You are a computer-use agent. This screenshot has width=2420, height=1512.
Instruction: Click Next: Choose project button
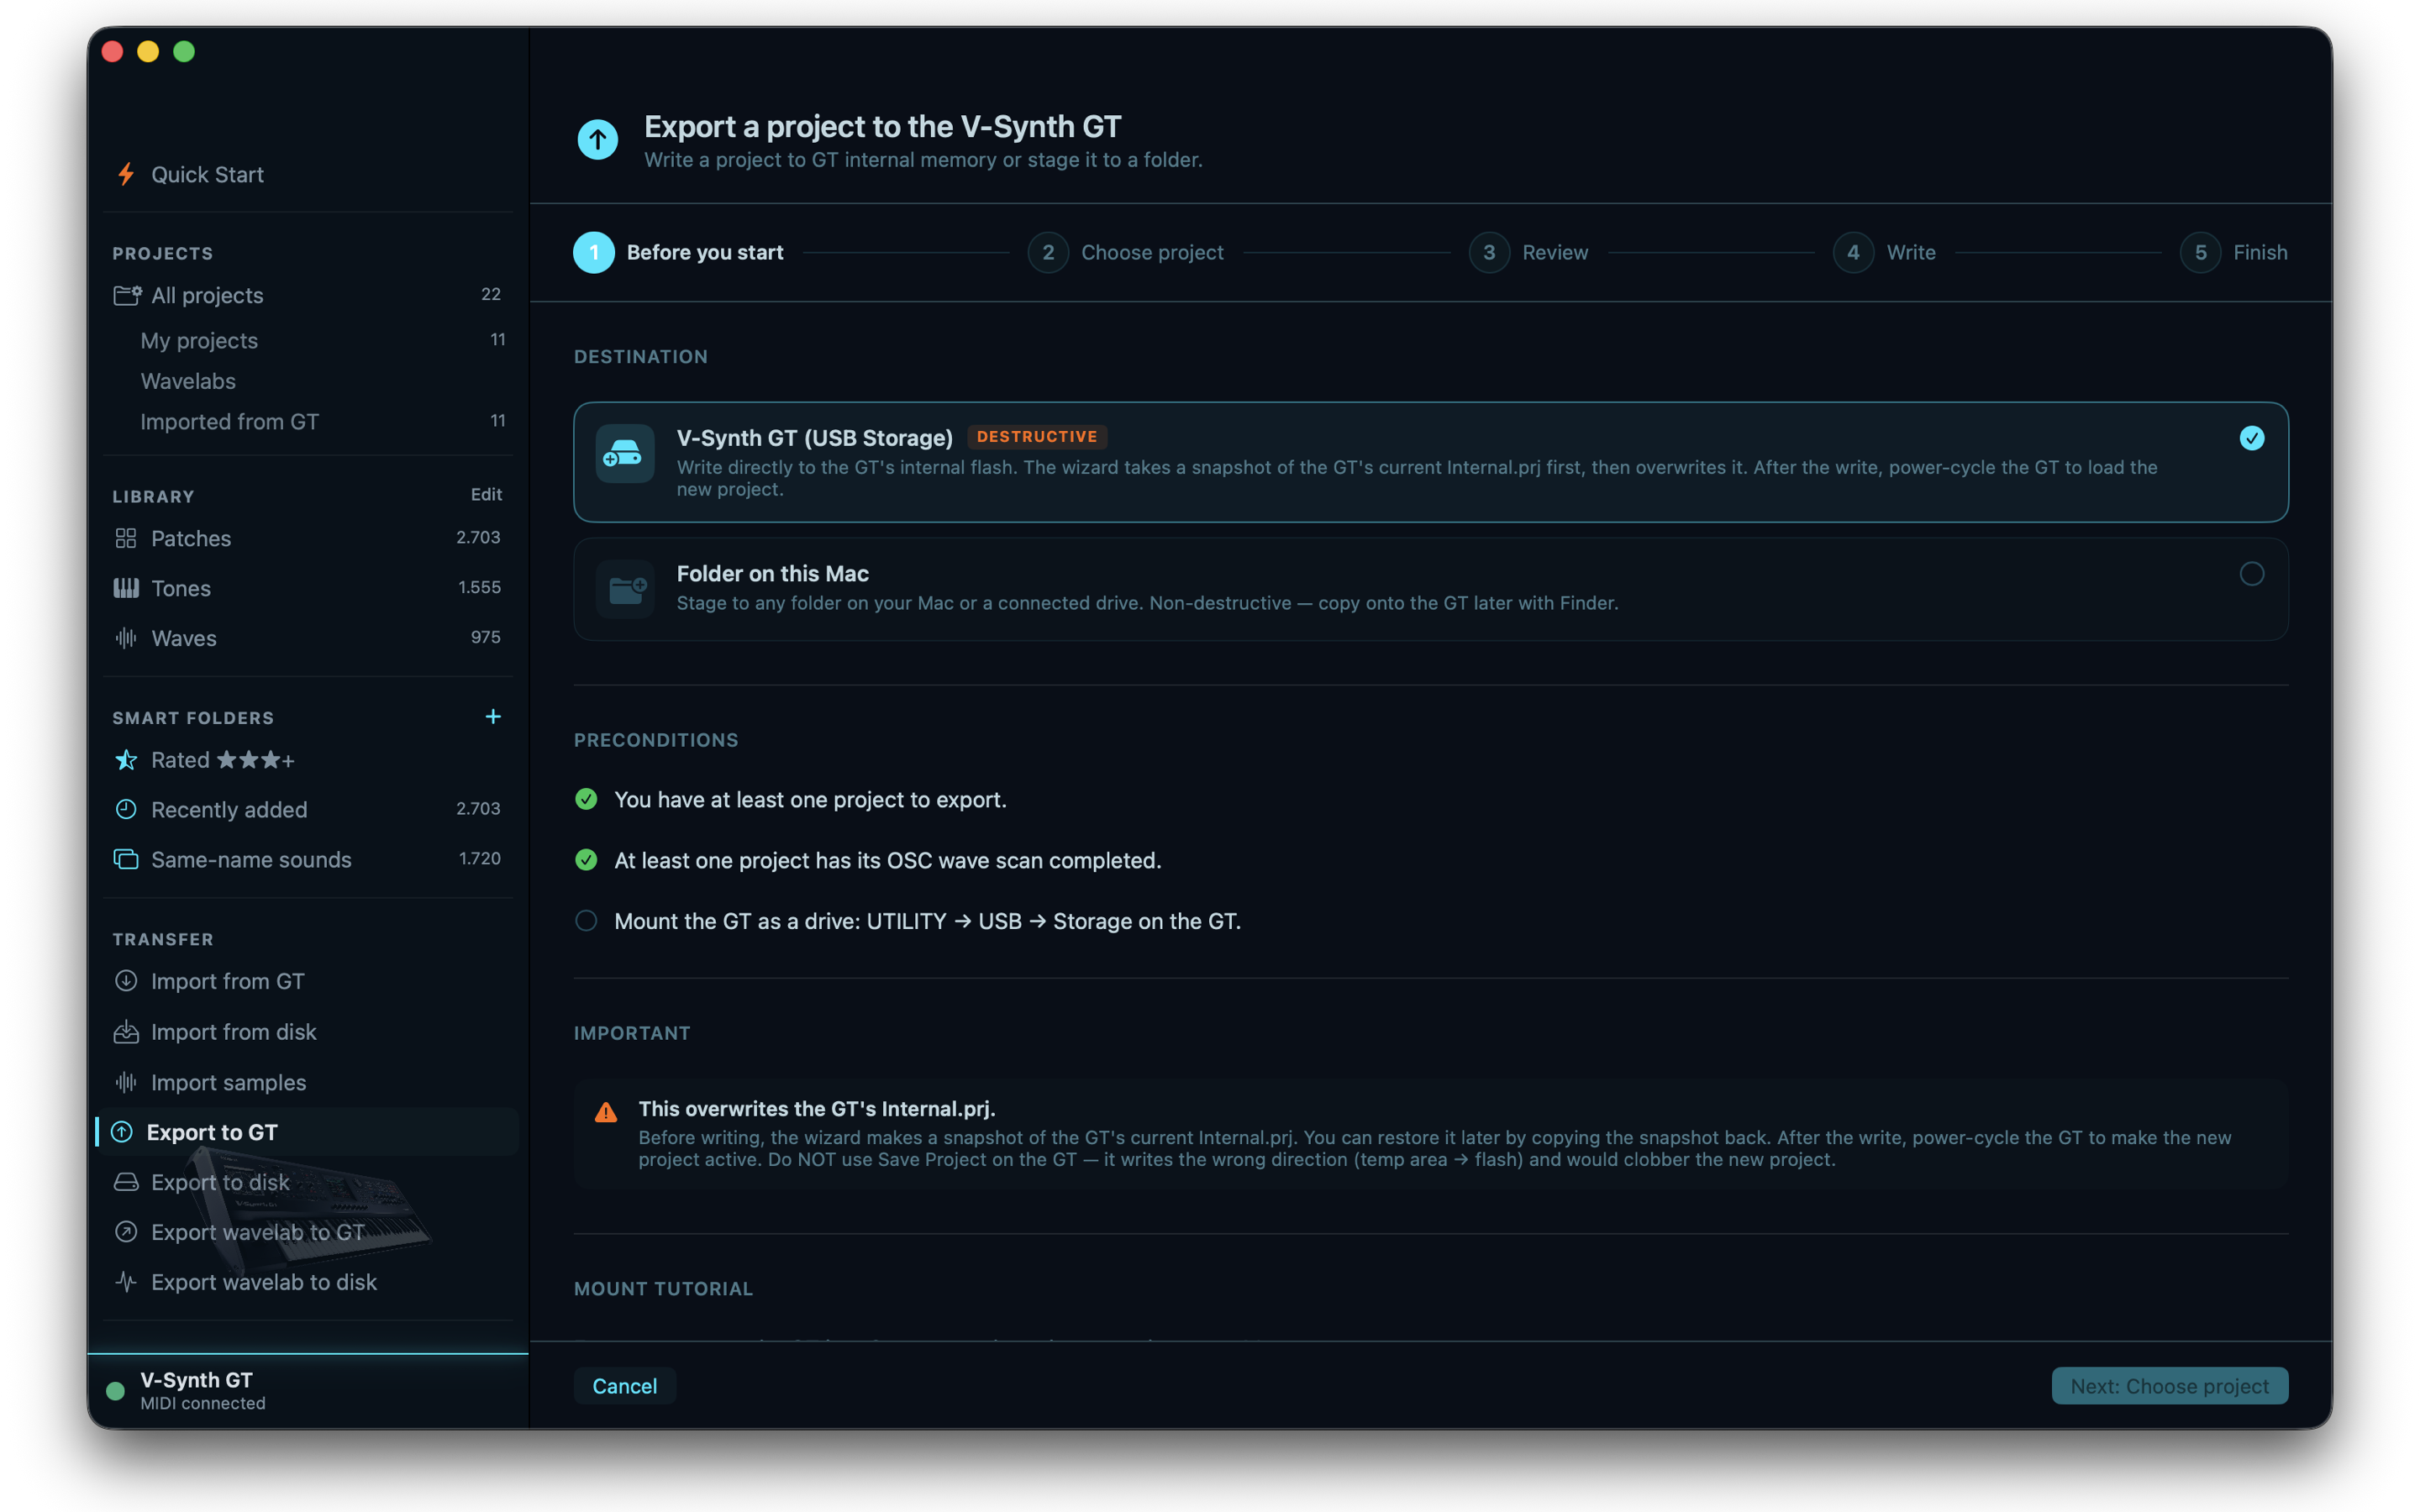click(2170, 1386)
